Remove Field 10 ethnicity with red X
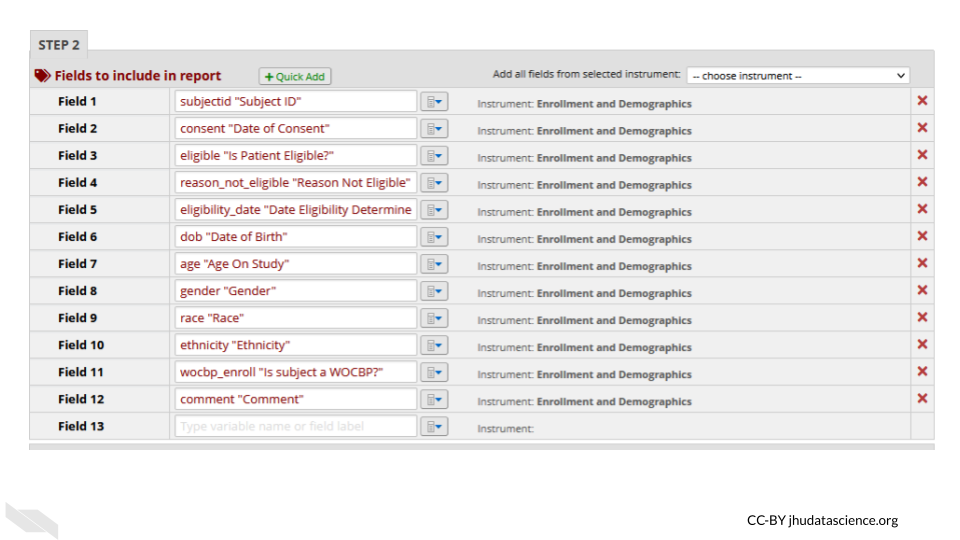960x540 pixels. click(x=922, y=344)
